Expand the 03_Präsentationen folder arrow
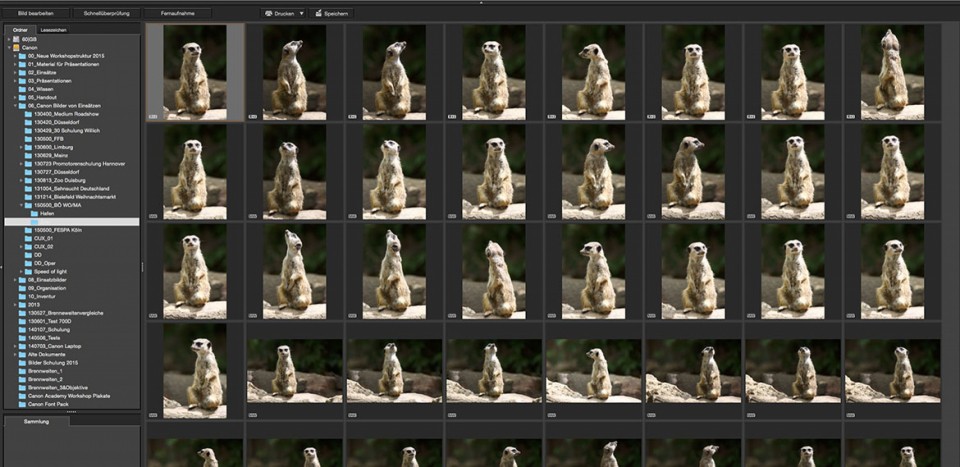 pyautogui.click(x=15, y=80)
